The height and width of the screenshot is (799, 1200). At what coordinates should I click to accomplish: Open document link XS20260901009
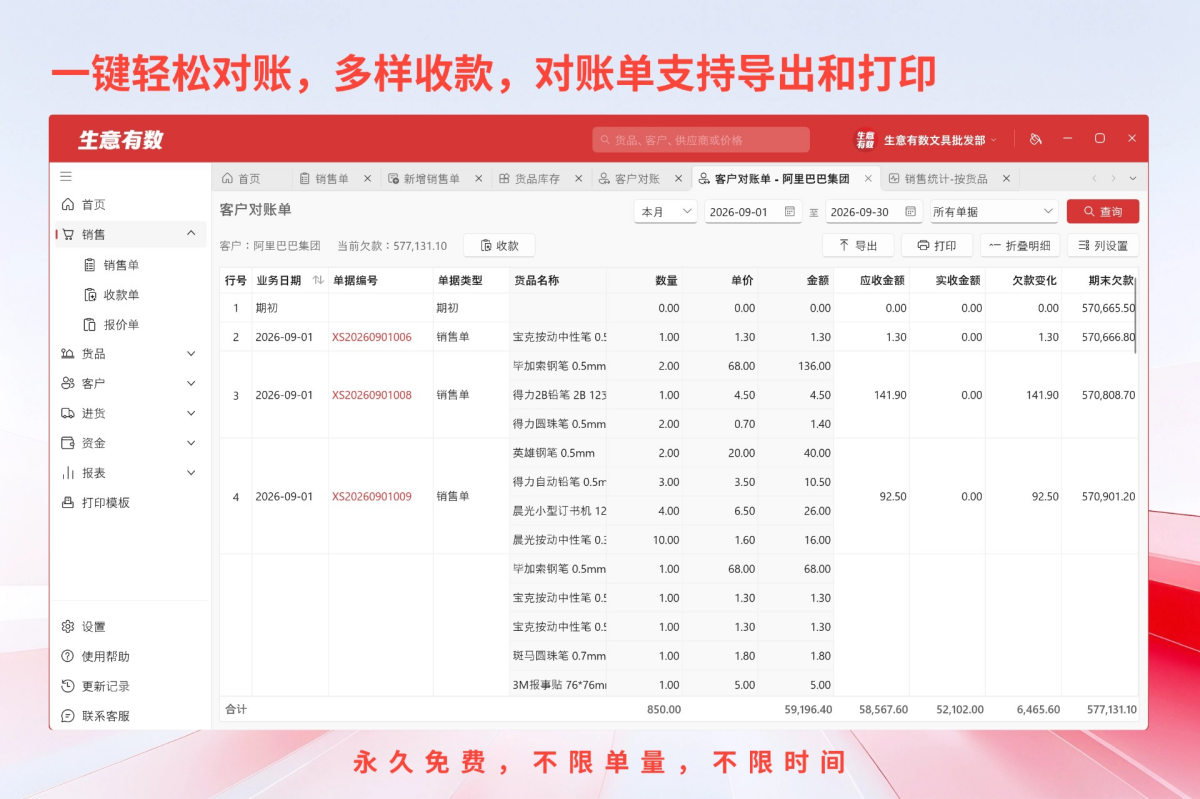point(371,496)
